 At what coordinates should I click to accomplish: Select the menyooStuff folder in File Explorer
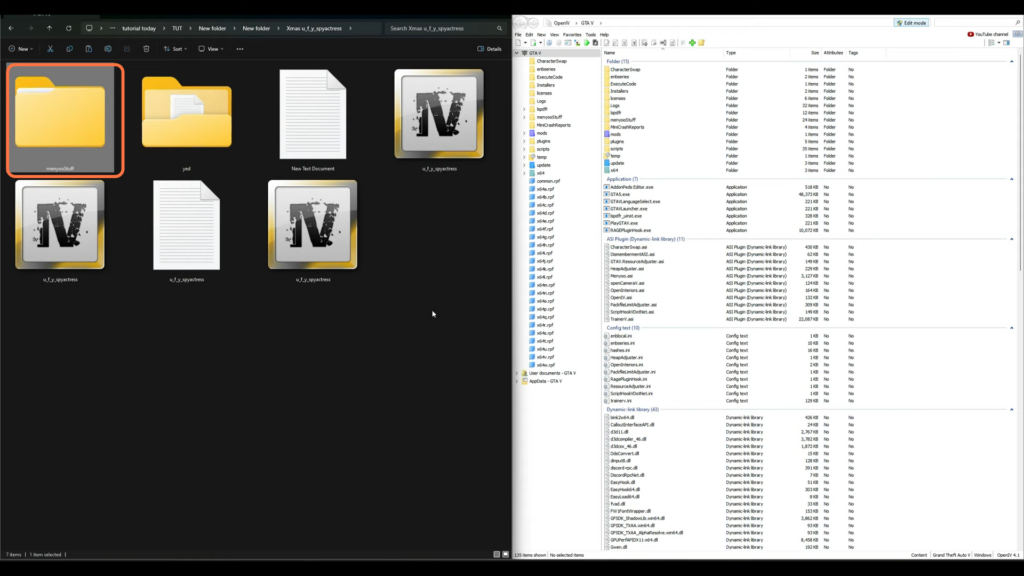pyautogui.click(x=60, y=120)
